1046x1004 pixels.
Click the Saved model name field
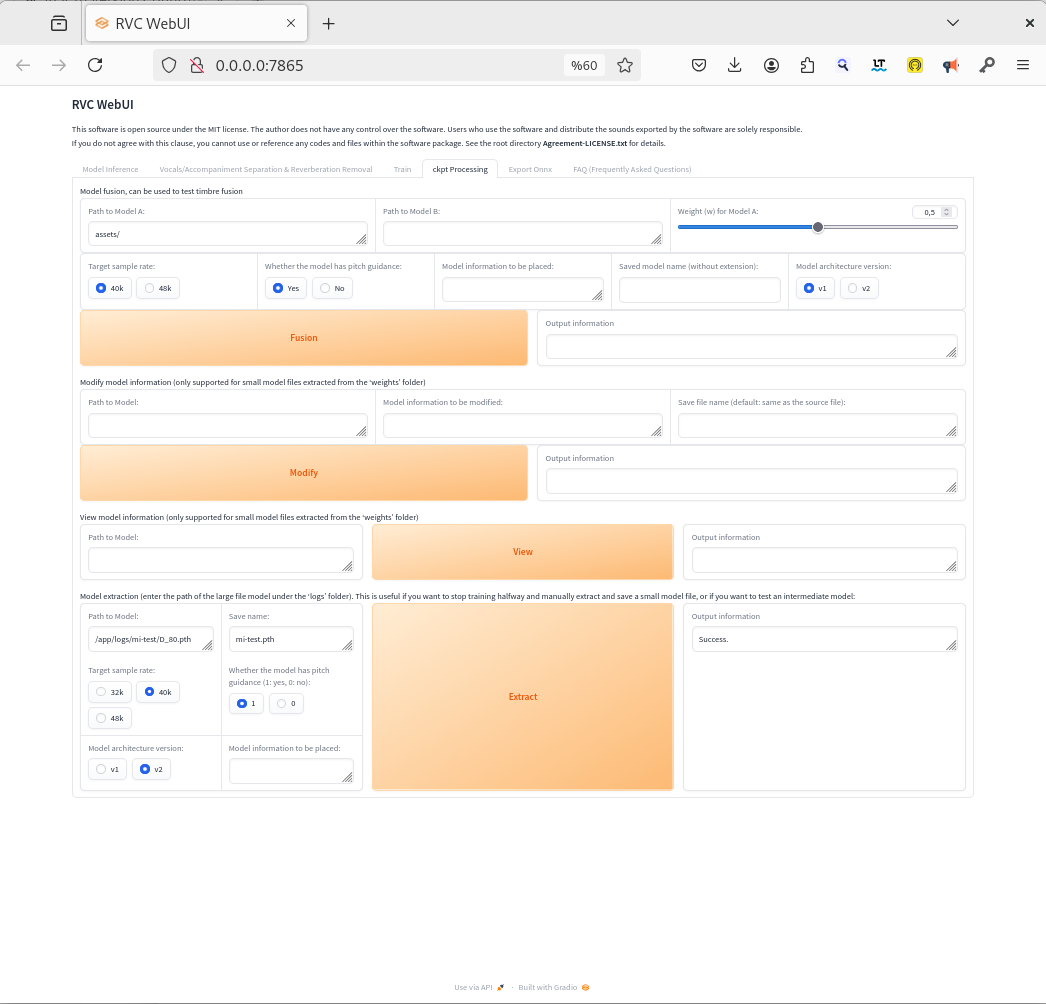[x=699, y=290]
